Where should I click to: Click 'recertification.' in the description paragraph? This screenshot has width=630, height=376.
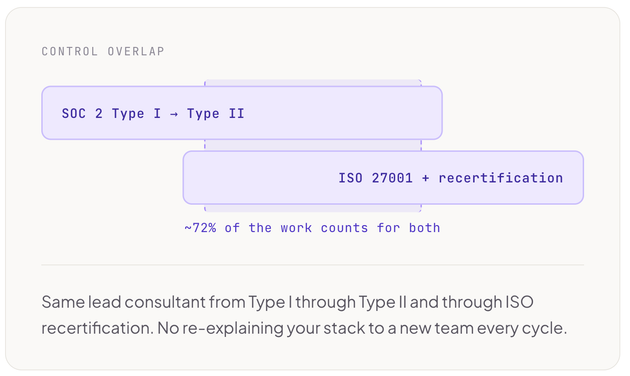coord(98,328)
